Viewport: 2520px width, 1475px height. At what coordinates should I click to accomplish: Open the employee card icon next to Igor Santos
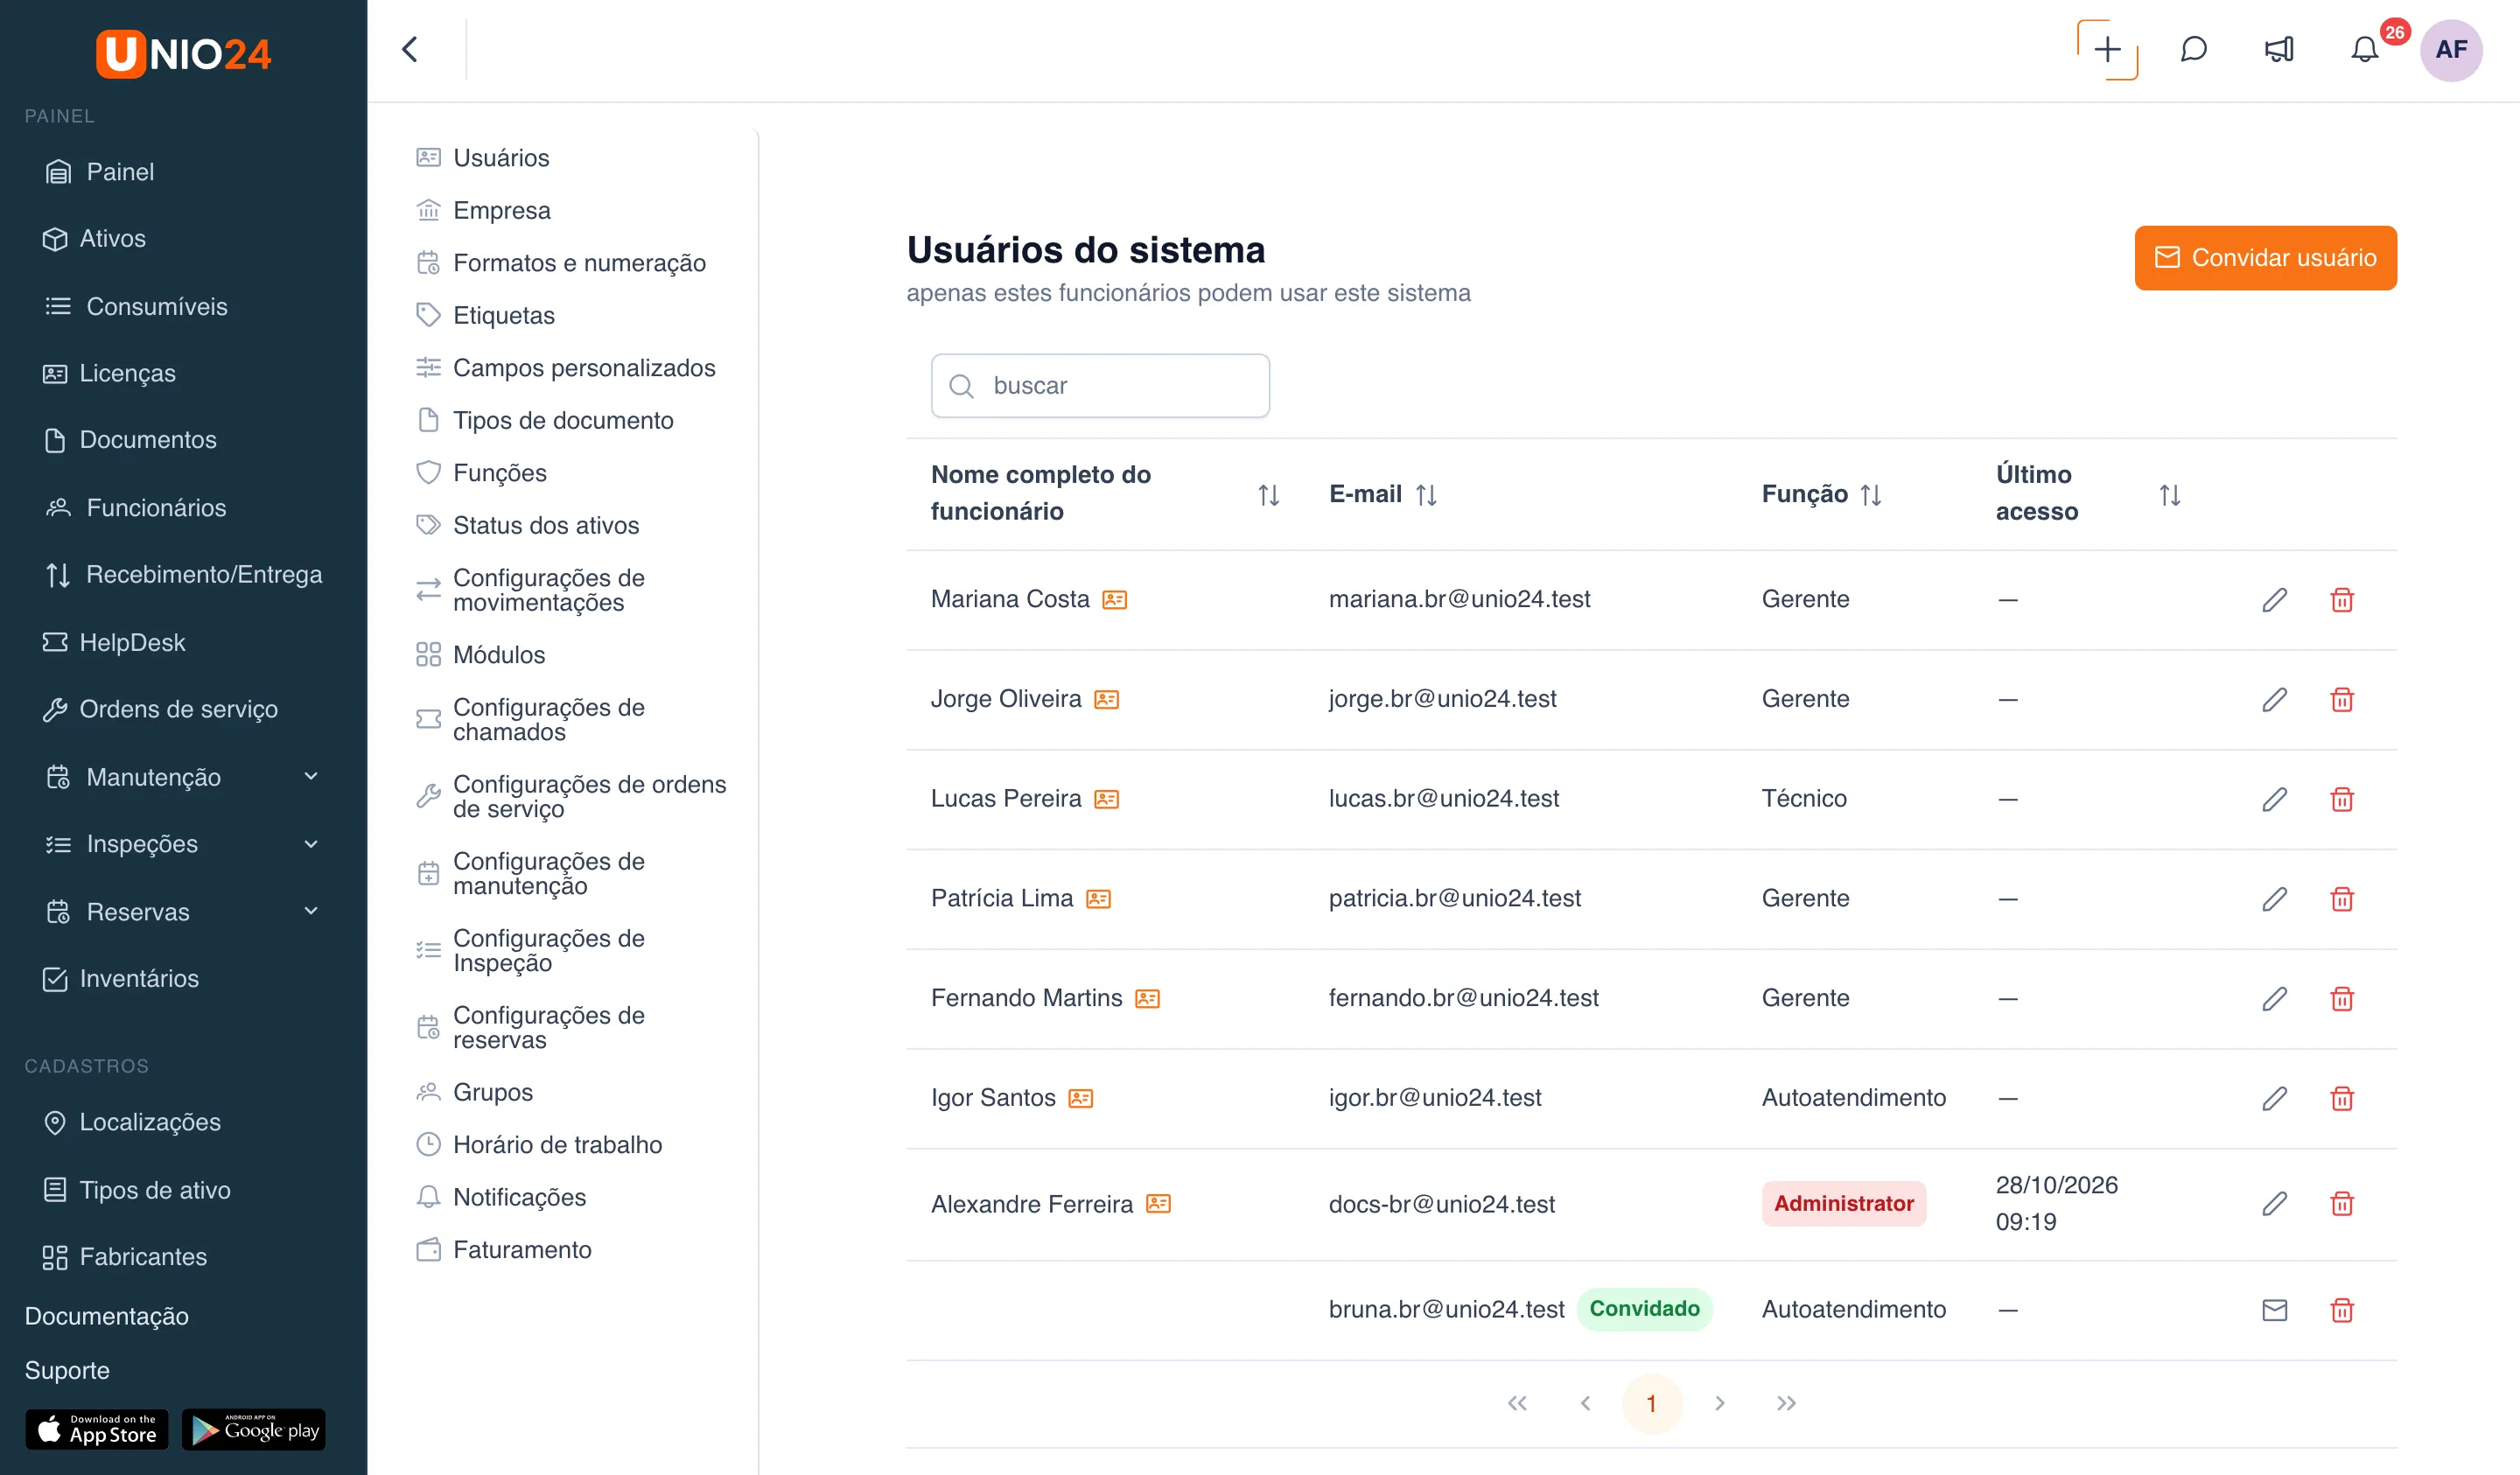pos(1081,1098)
